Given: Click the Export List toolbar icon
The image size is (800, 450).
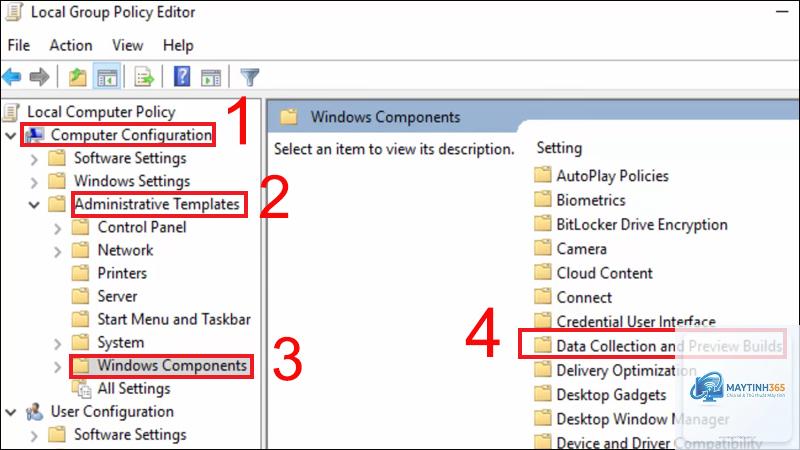Looking at the screenshot, I should tap(144, 77).
